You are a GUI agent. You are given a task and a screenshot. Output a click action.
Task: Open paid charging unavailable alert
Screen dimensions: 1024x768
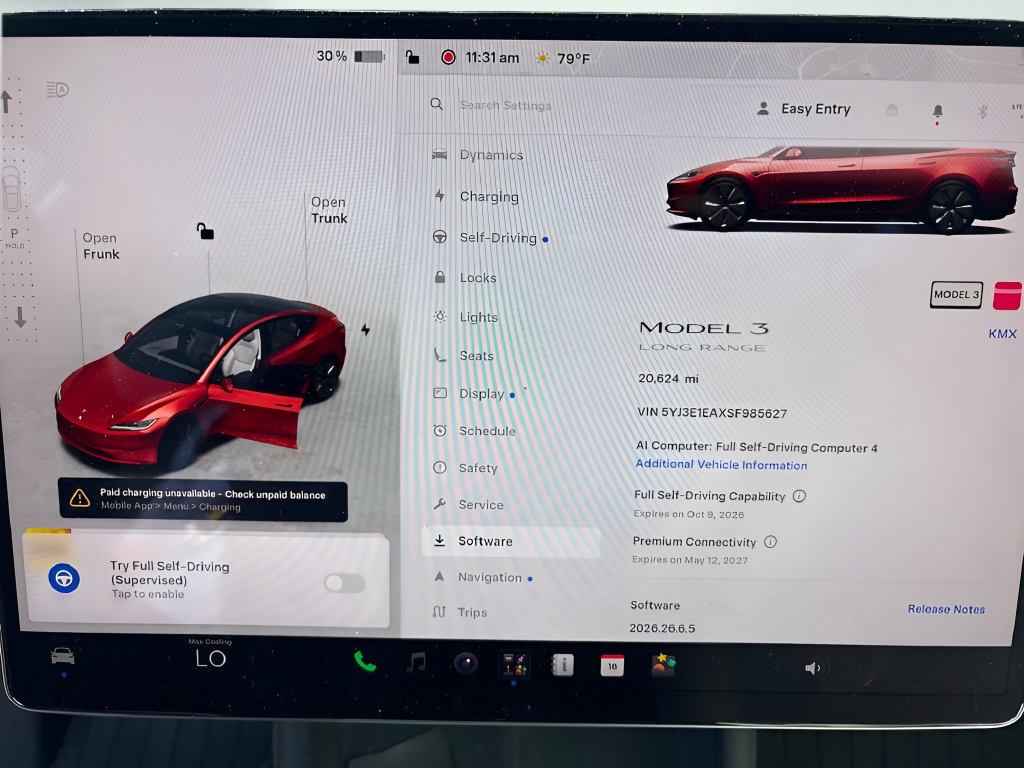click(x=203, y=500)
